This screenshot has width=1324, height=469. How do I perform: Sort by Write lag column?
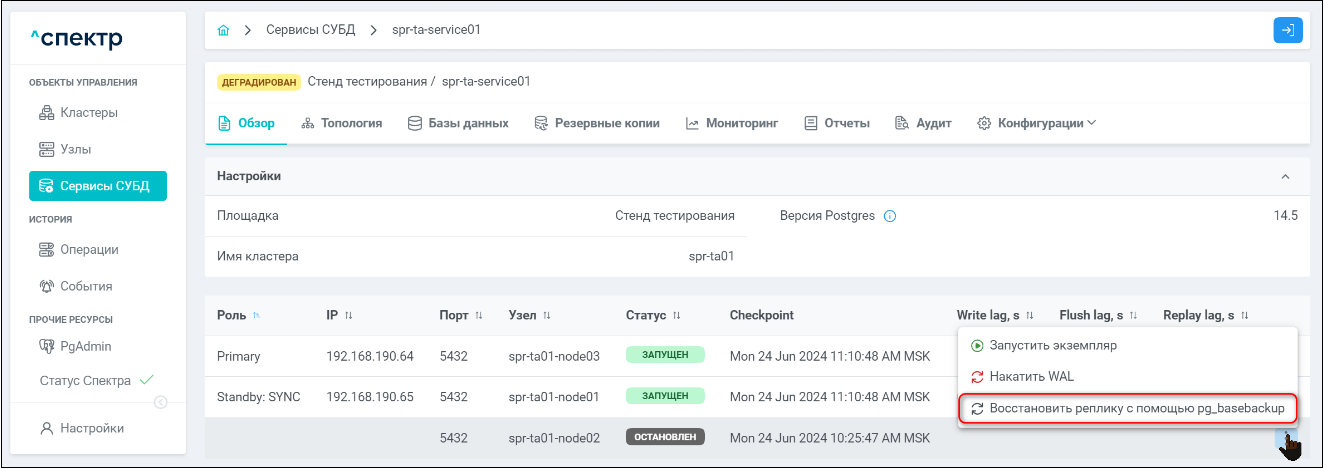point(1029,316)
